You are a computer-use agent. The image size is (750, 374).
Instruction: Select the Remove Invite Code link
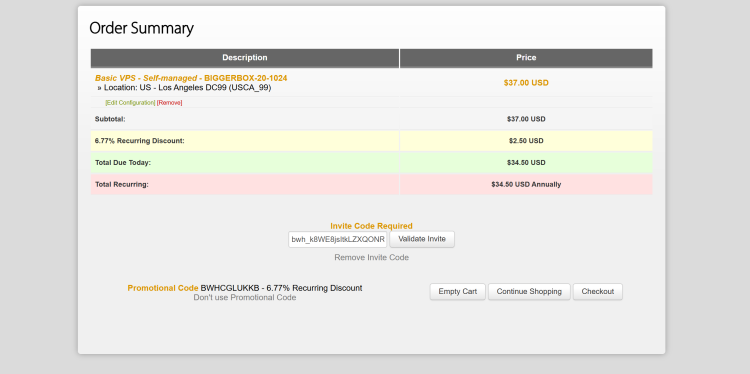coord(372,257)
